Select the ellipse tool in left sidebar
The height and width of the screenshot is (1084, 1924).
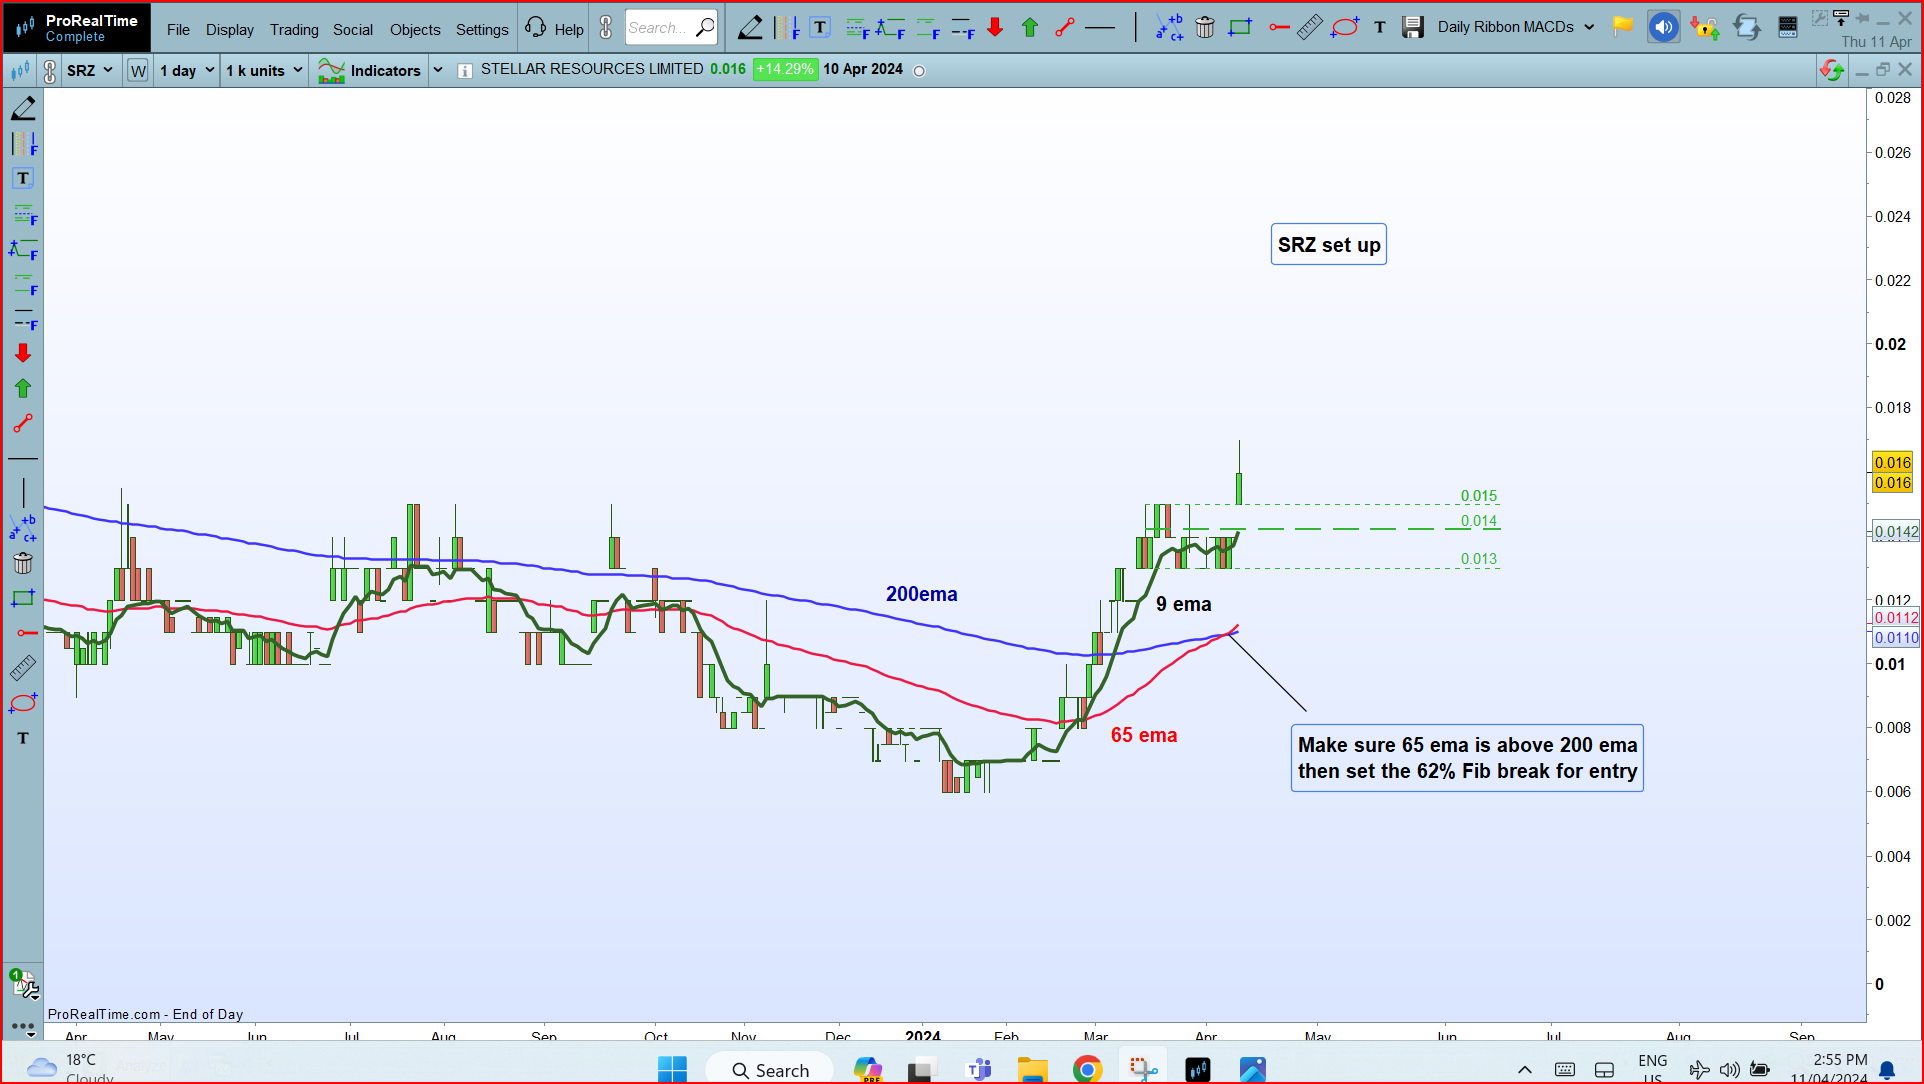[23, 703]
